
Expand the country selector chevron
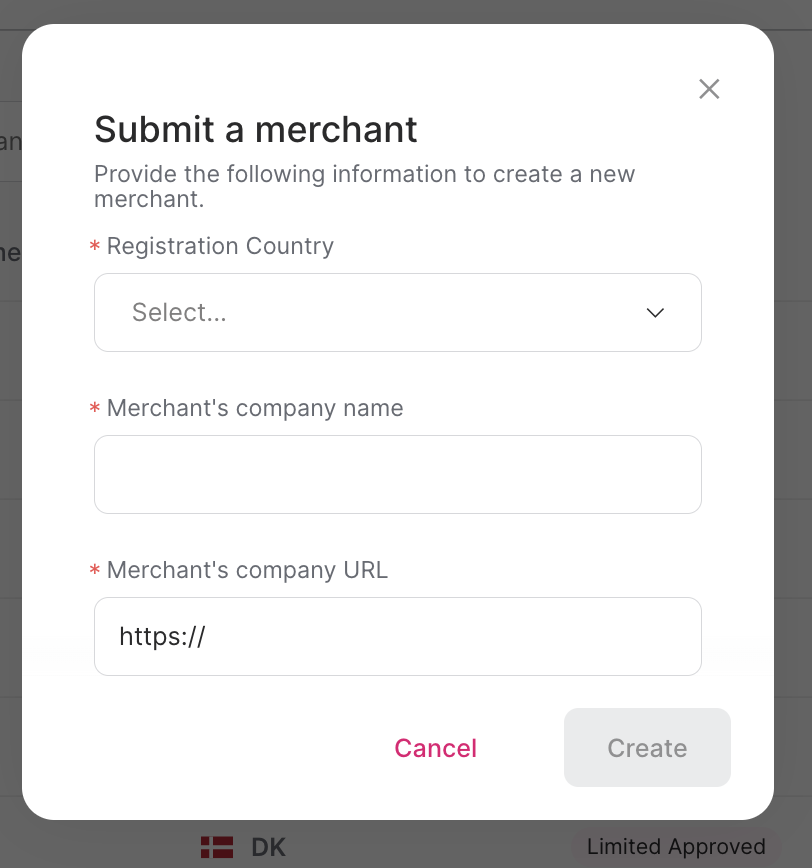point(655,312)
